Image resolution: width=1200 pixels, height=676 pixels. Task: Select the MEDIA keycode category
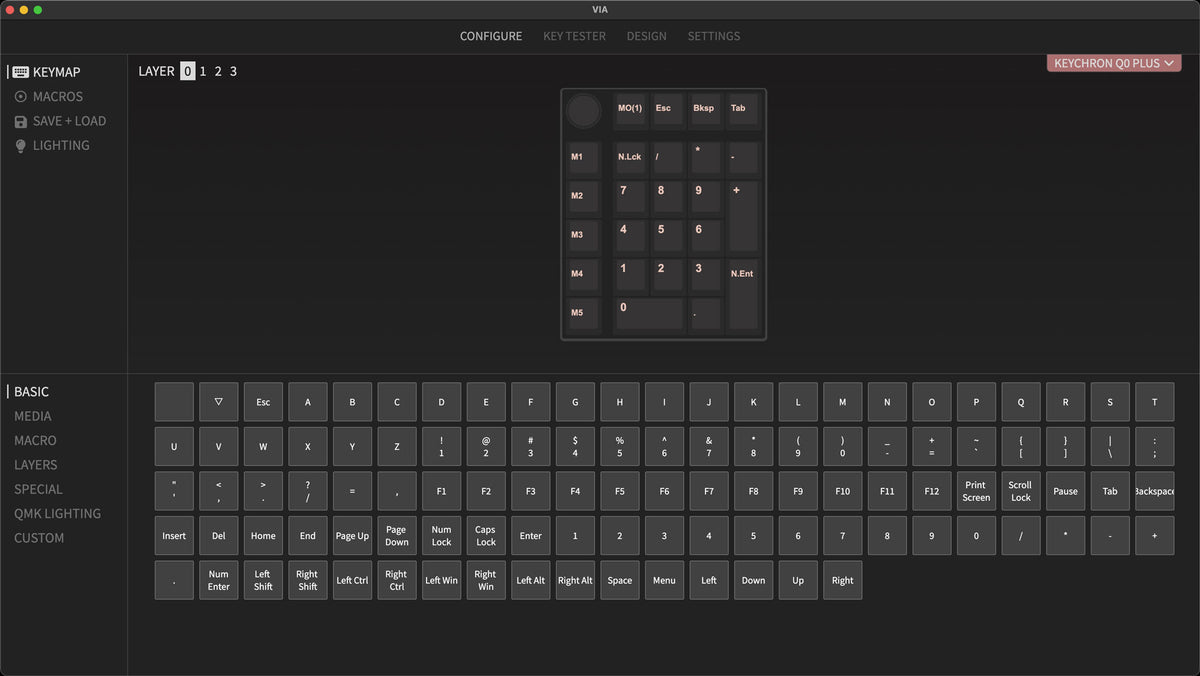pos(33,416)
